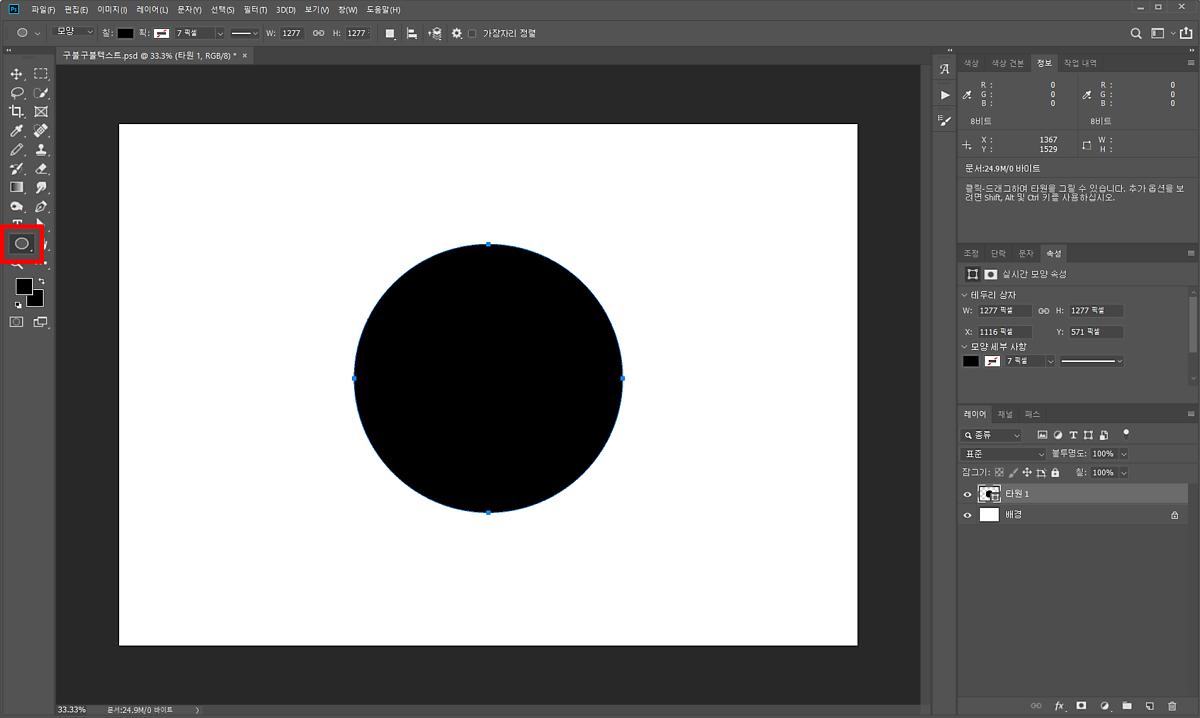
Task: Open the 필터(T) menu
Action: tap(256, 9)
